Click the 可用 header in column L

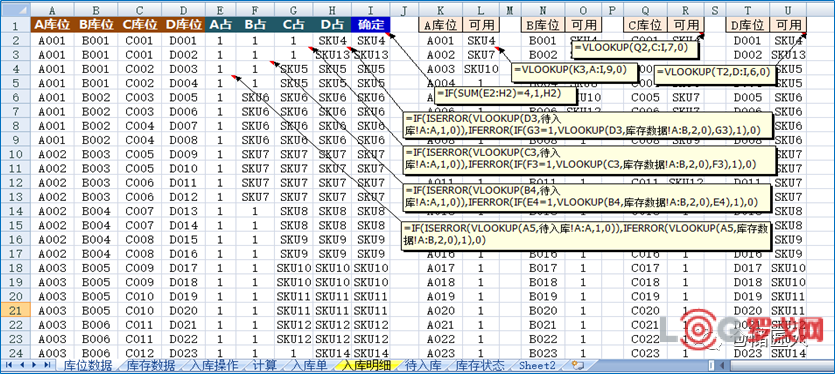[x=481, y=25]
